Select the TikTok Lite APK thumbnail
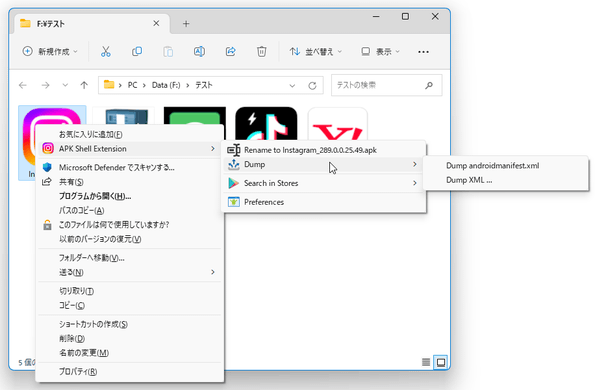 pyautogui.click(x=266, y=124)
